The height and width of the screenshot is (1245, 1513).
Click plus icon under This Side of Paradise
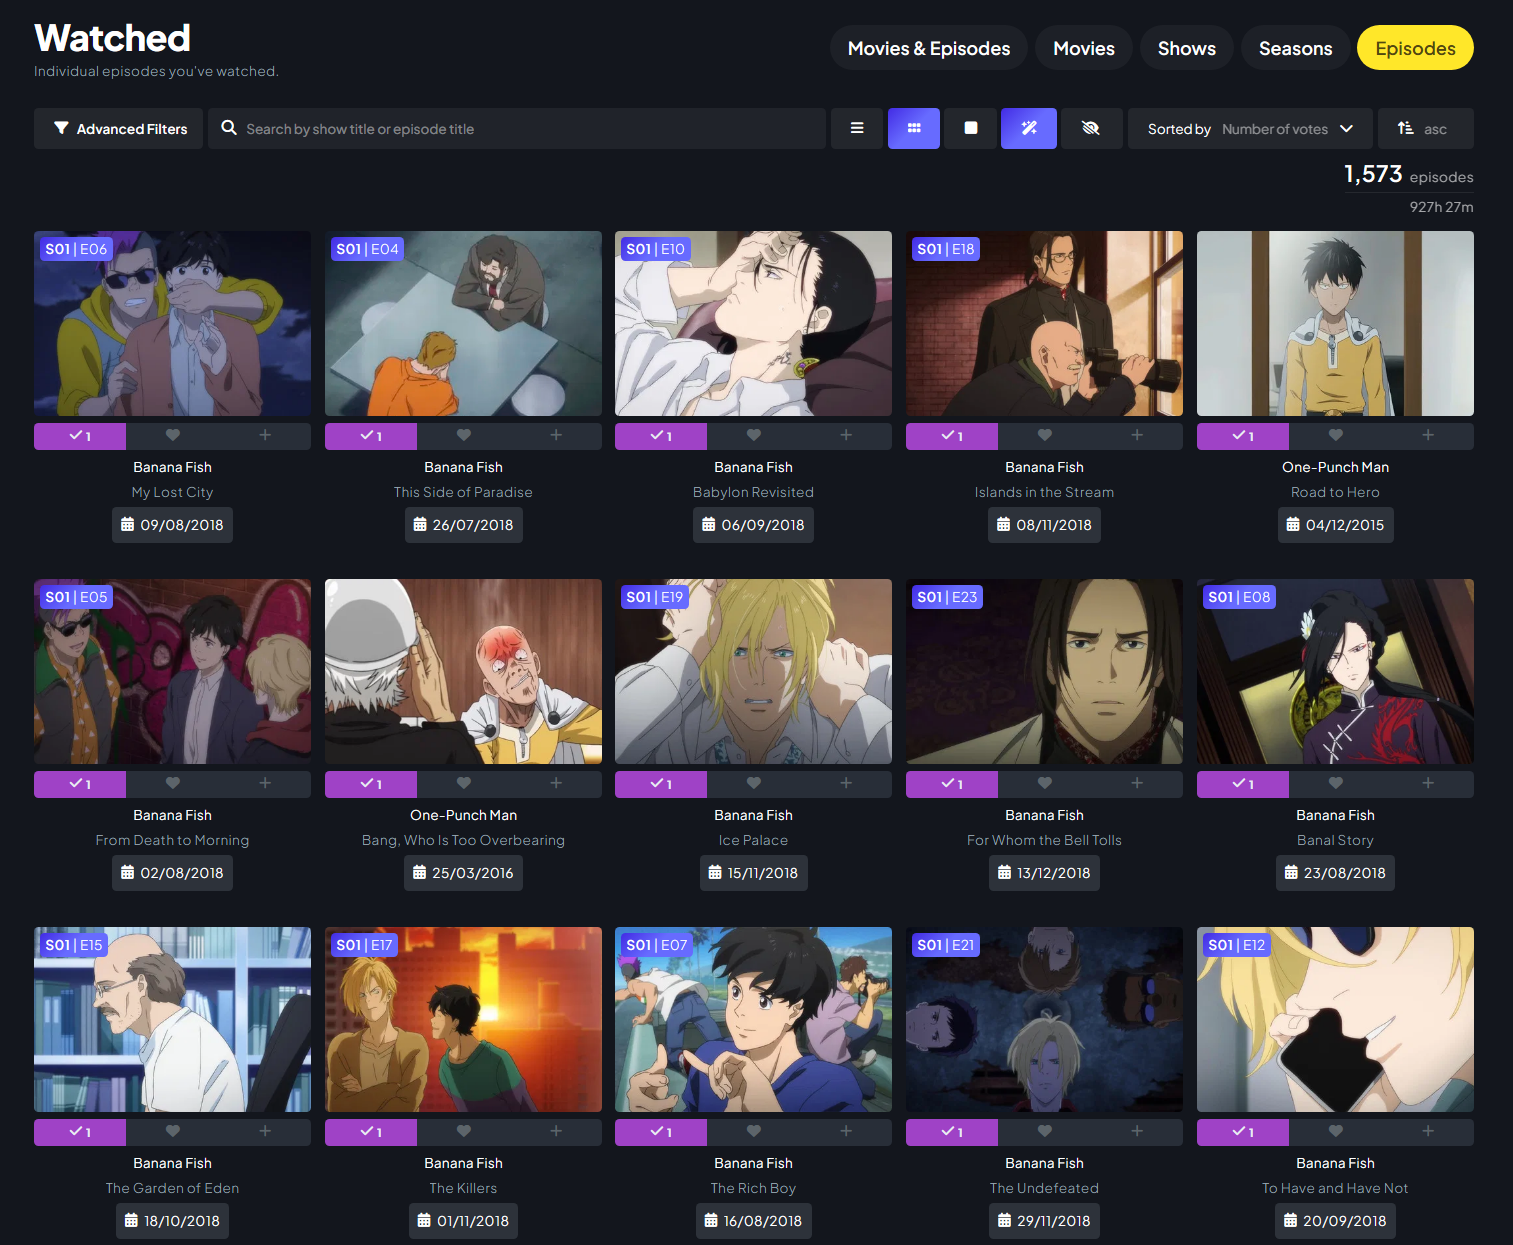click(x=556, y=436)
